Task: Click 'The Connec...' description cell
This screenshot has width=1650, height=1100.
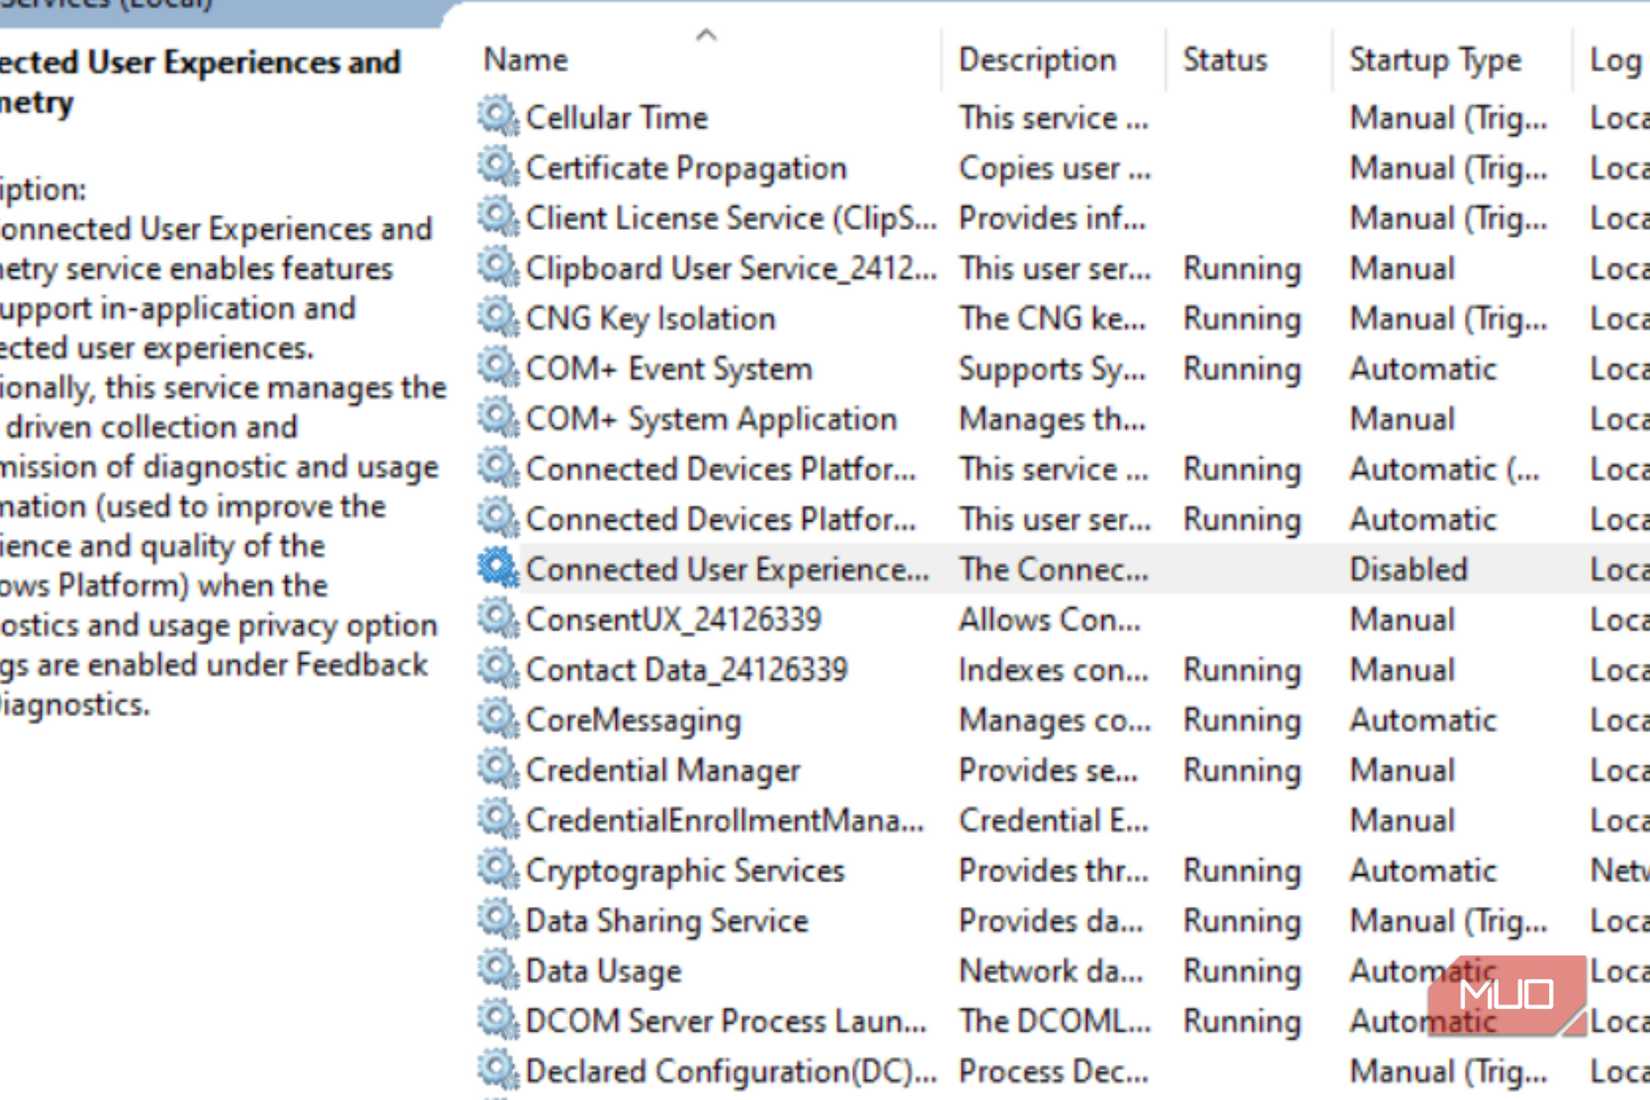Action: 1053,569
